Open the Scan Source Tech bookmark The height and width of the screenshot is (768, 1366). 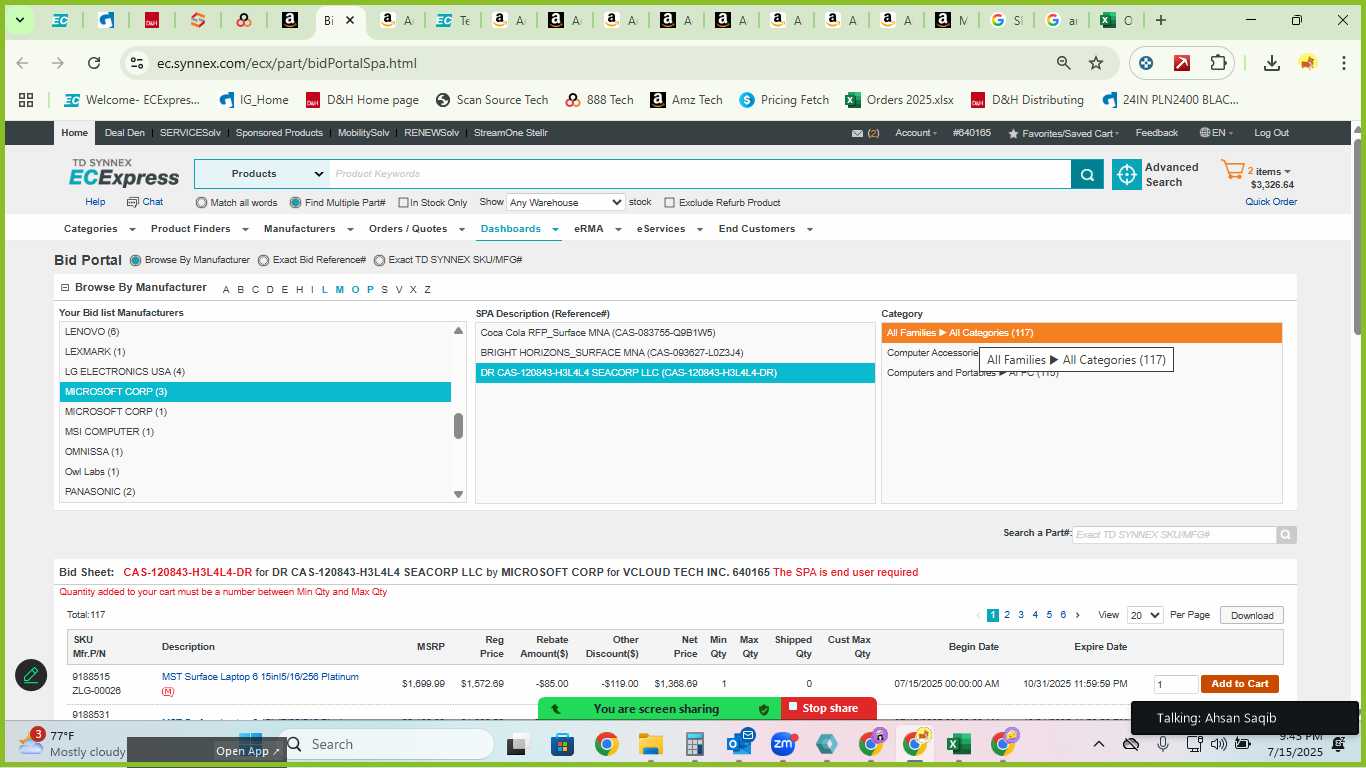(x=492, y=100)
